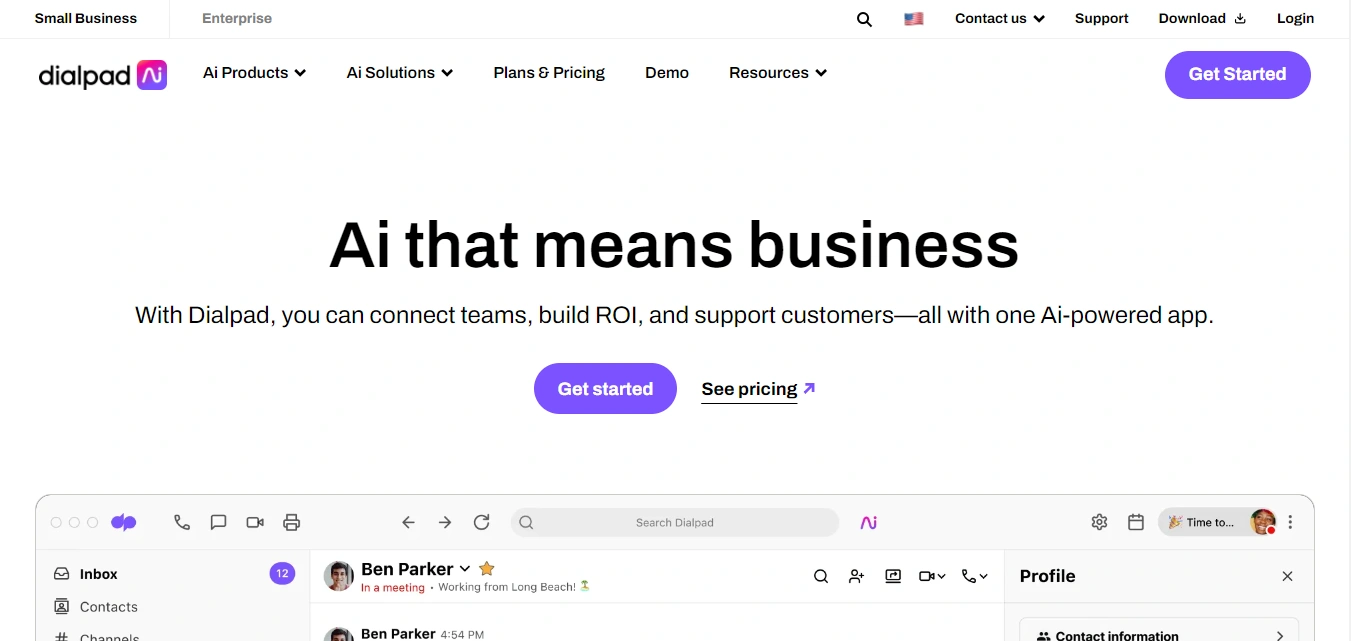1351x641 pixels.
Task: Open the Resources dropdown
Action: tap(777, 73)
